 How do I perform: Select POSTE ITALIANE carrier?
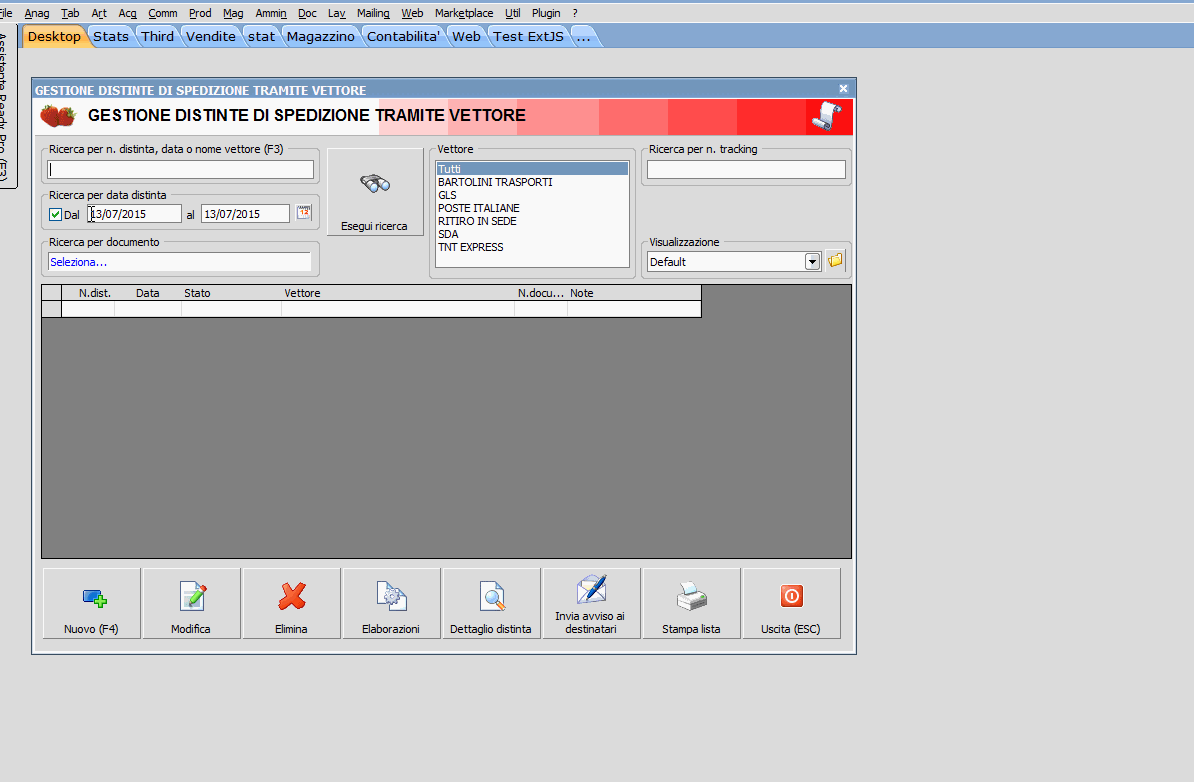(x=532, y=208)
